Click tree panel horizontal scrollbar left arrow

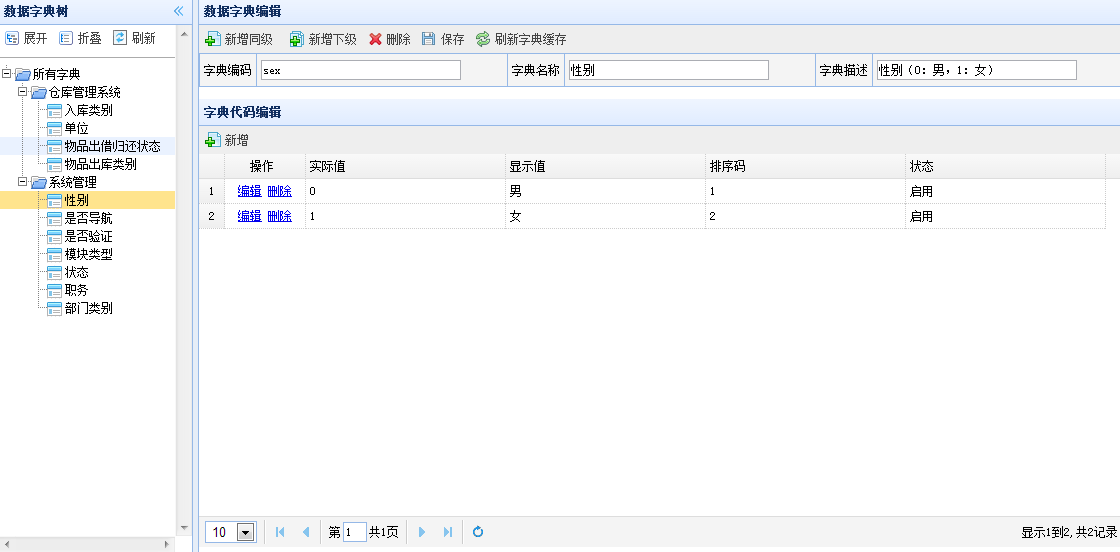(x=6, y=544)
